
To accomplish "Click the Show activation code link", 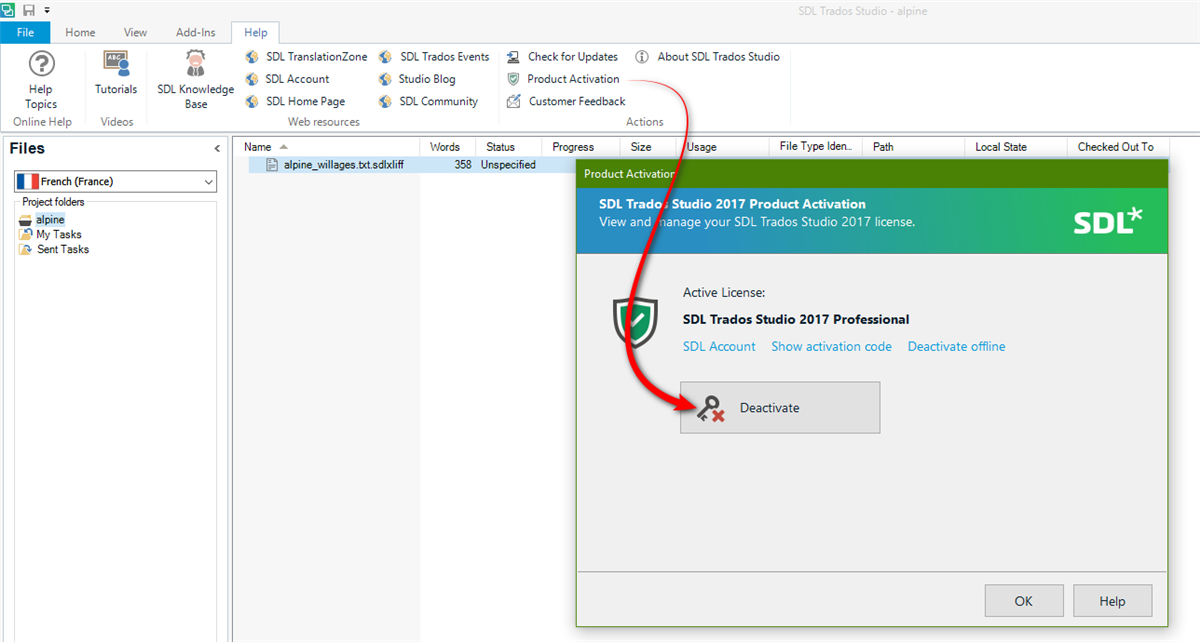I will pos(831,346).
